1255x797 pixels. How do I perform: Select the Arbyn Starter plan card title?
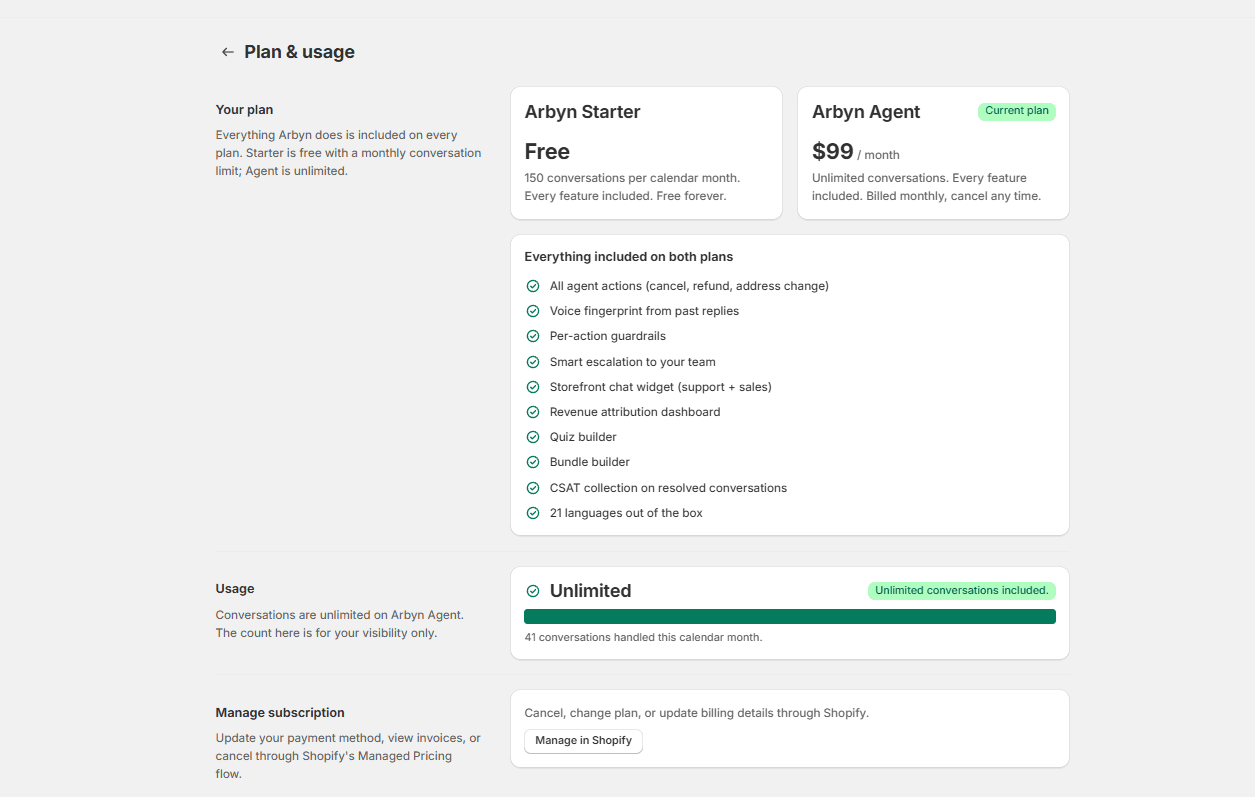coord(582,112)
